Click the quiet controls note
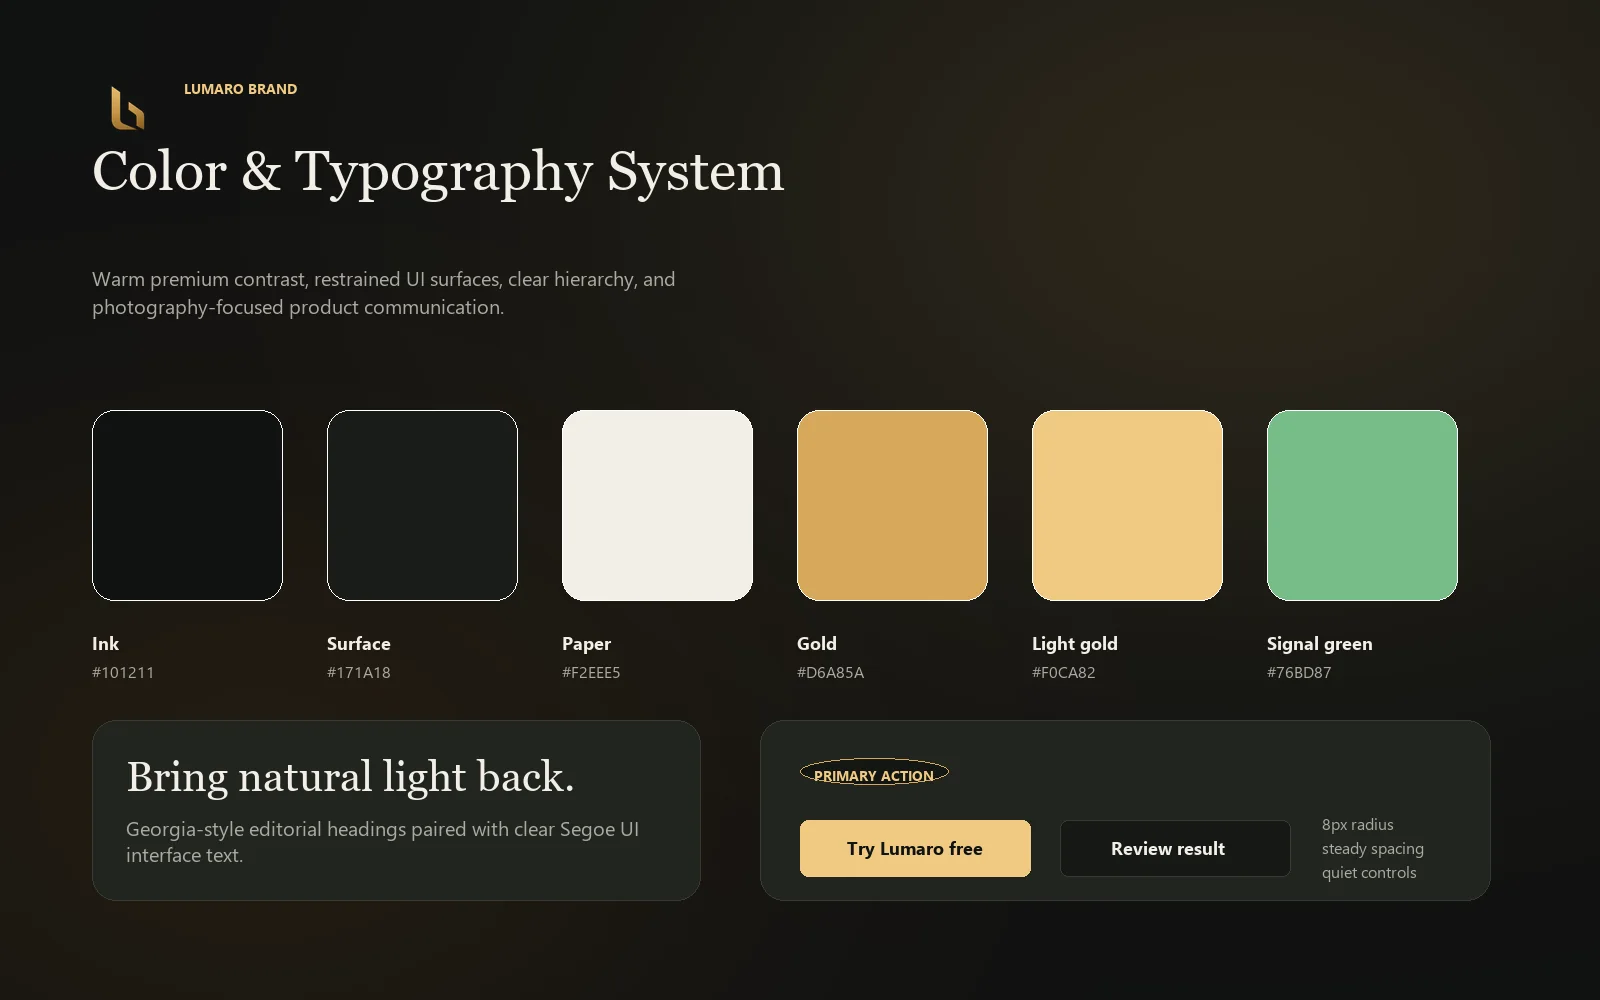The height and width of the screenshot is (1000, 1600). point(1369,873)
